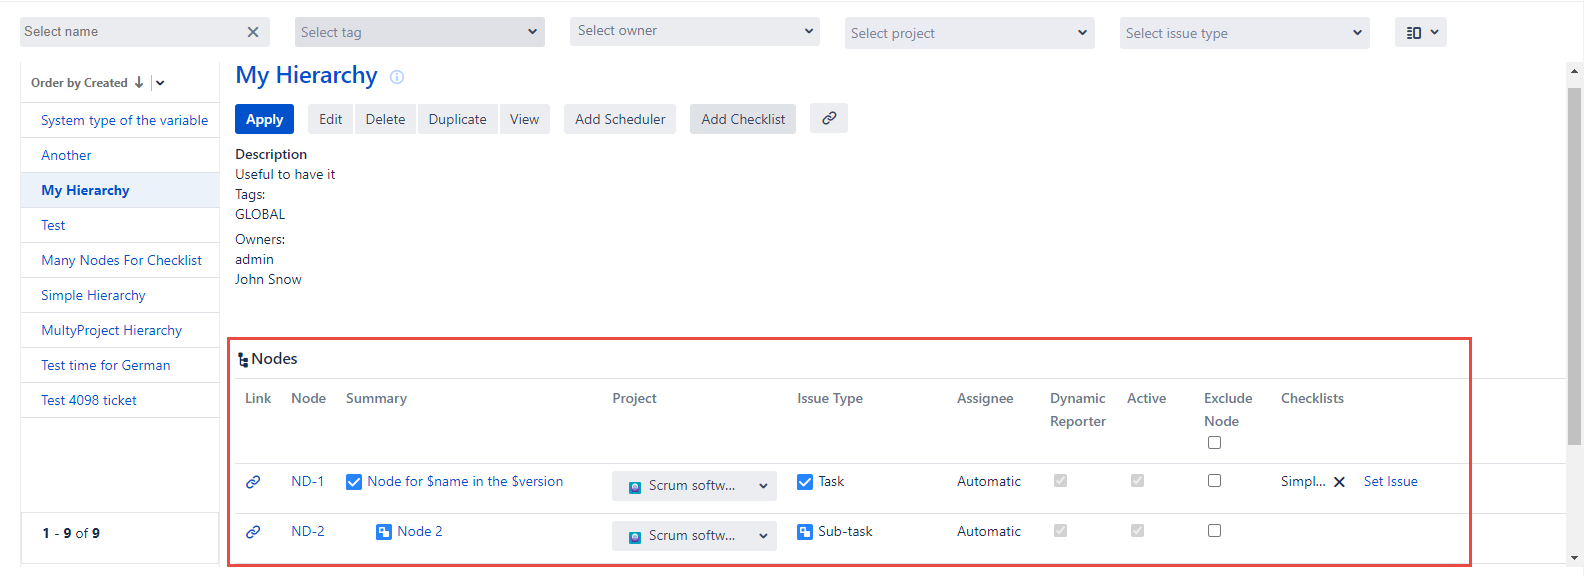Click the Set Issue link
Screen dimensions: 1584x576
pyautogui.click(x=1390, y=481)
